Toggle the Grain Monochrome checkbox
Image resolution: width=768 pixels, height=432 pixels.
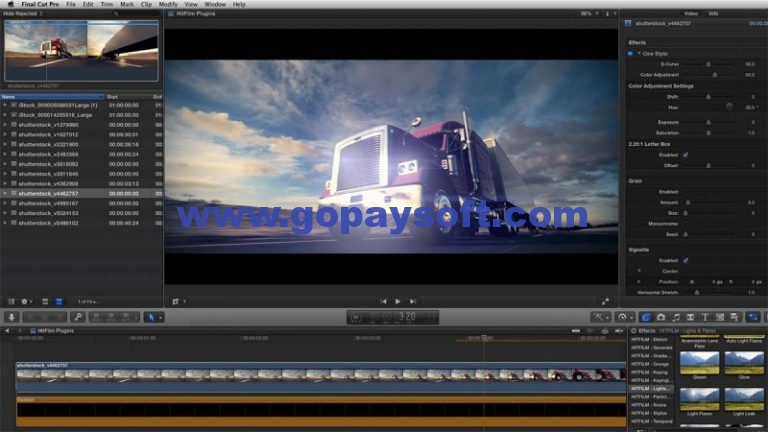pyautogui.click(x=686, y=224)
